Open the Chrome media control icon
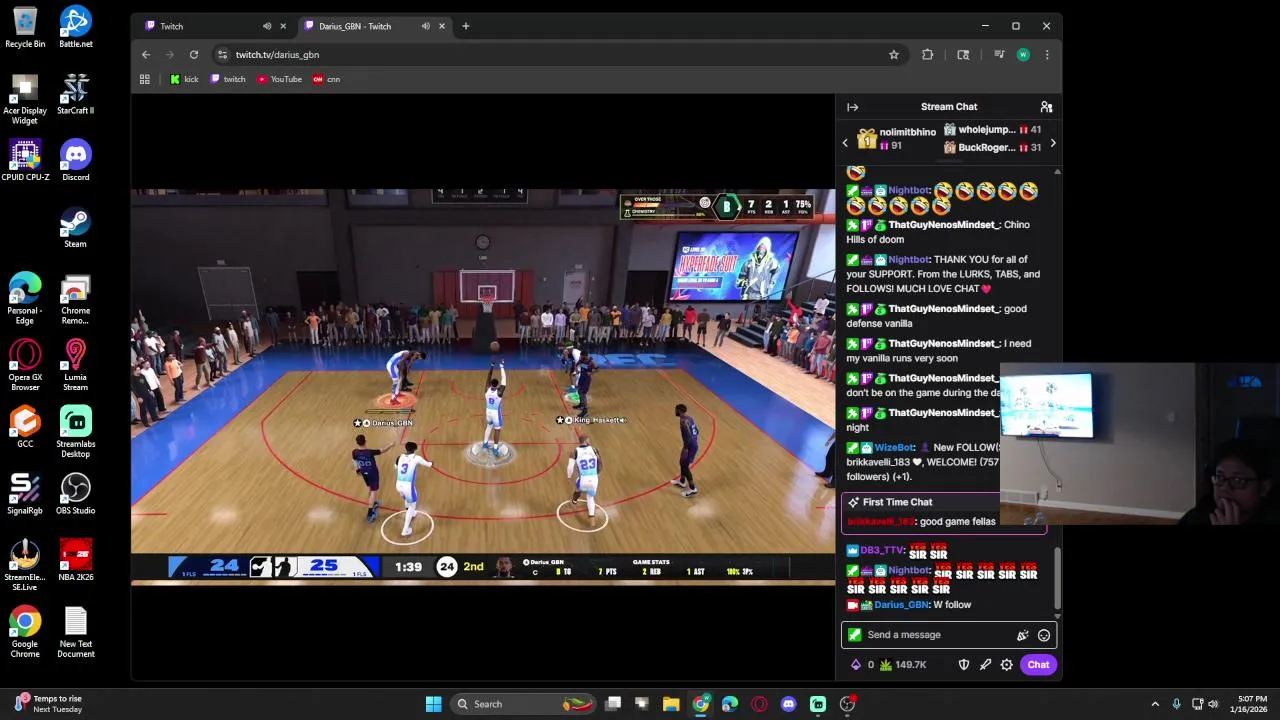 pyautogui.click(x=999, y=55)
